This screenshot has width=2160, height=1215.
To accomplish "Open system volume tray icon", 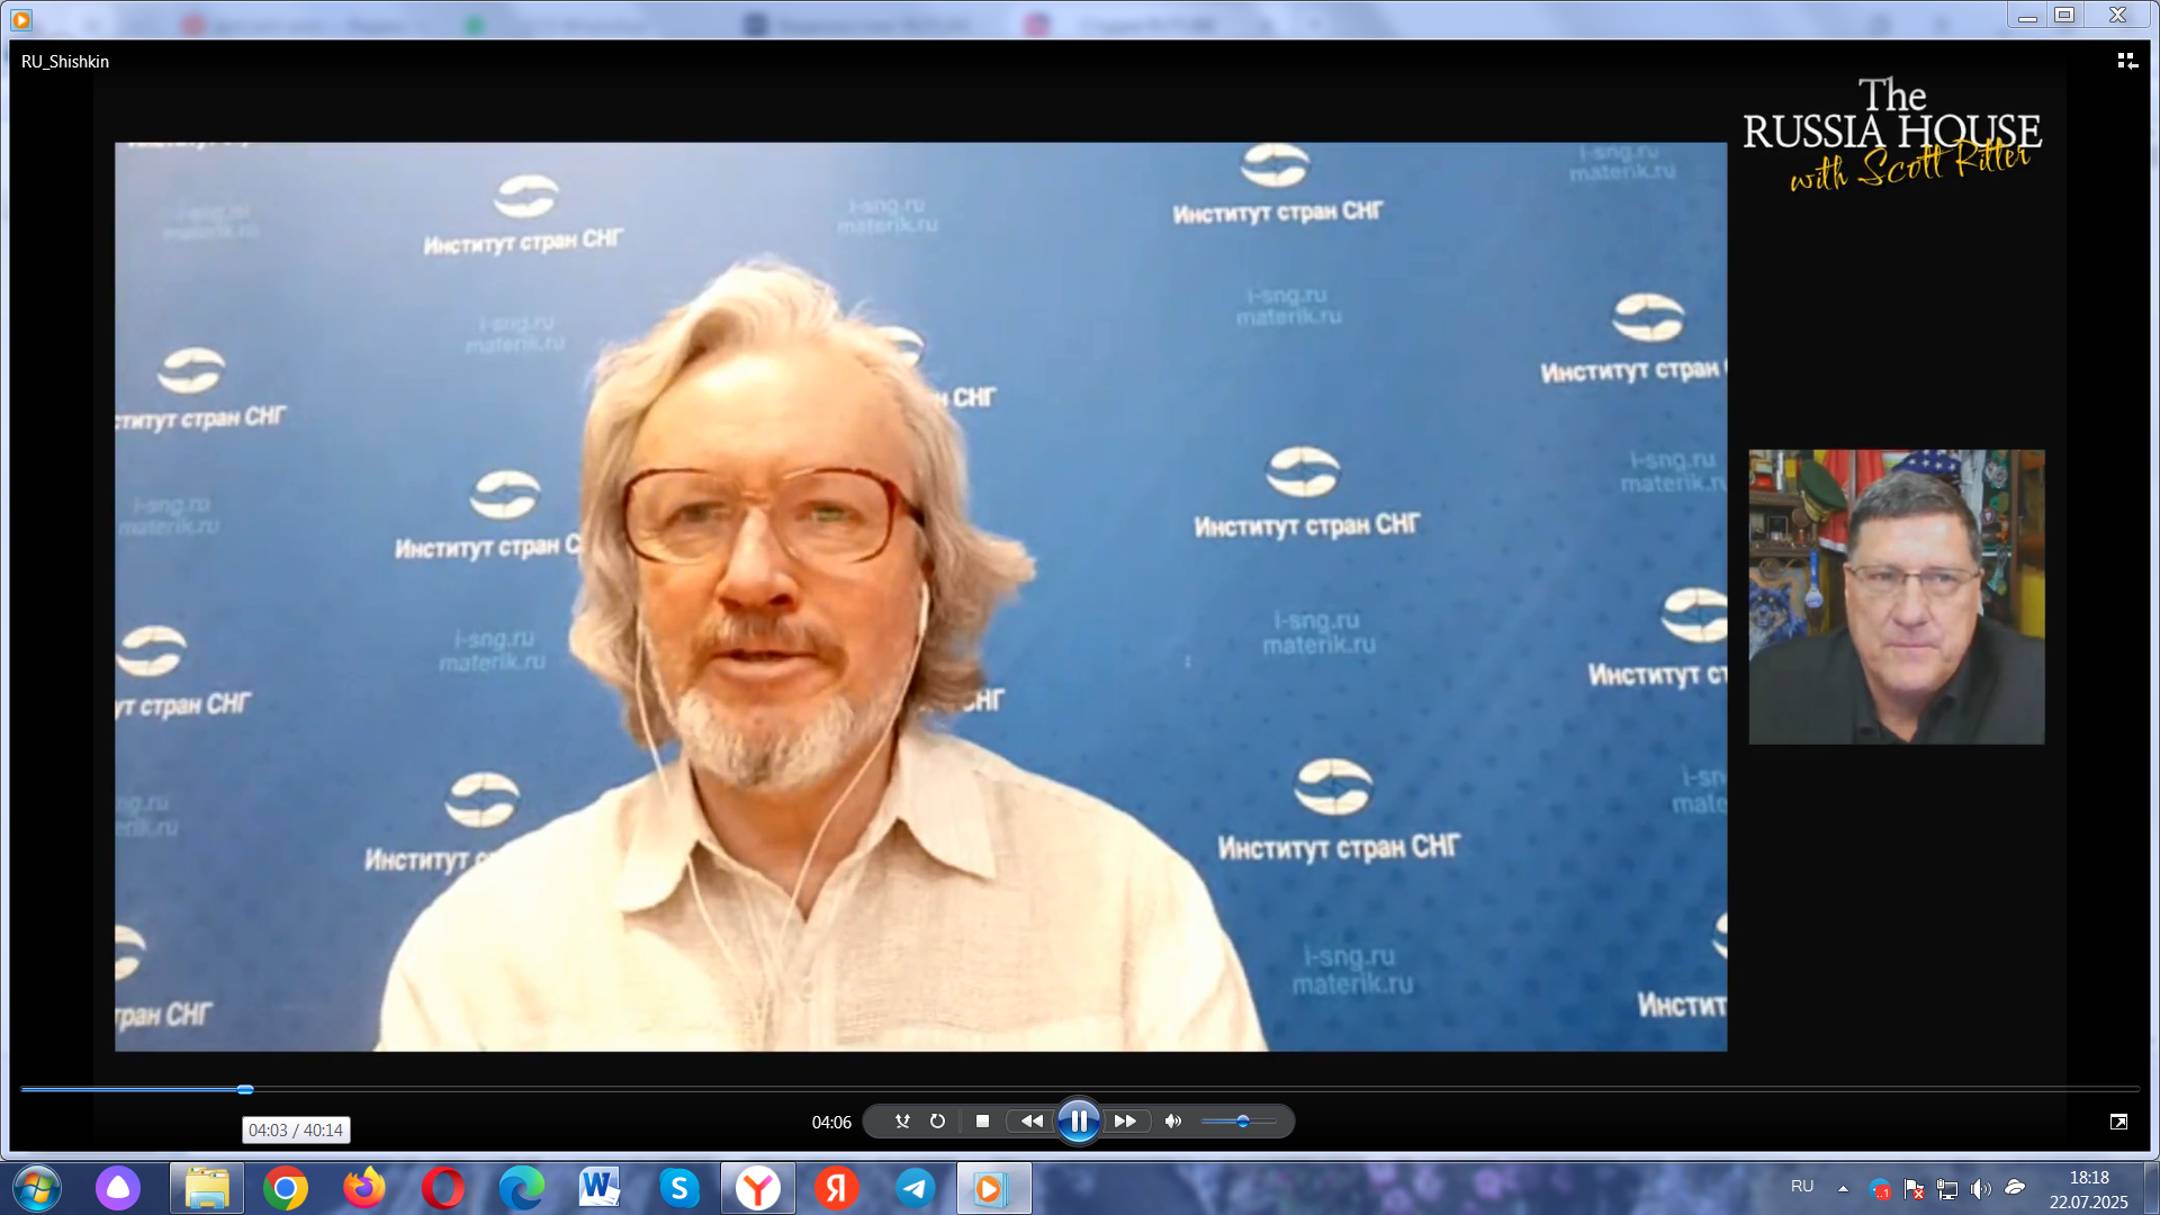I will 1980,1188.
